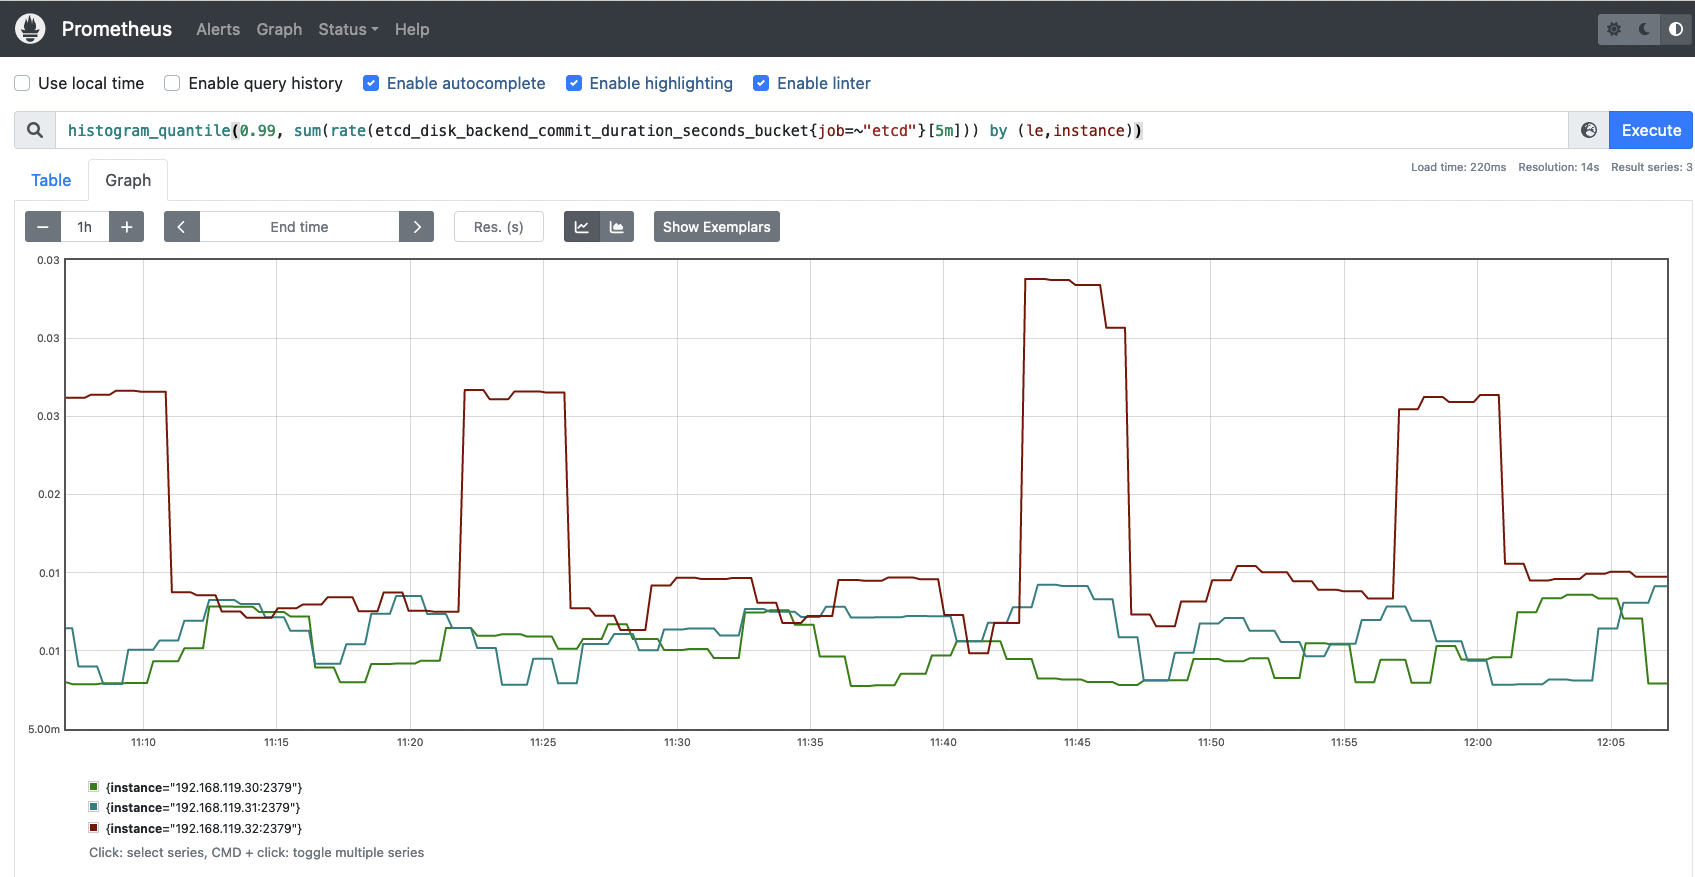Click the Resolution: 14s text
This screenshot has width=1695, height=877.
click(x=1558, y=167)
